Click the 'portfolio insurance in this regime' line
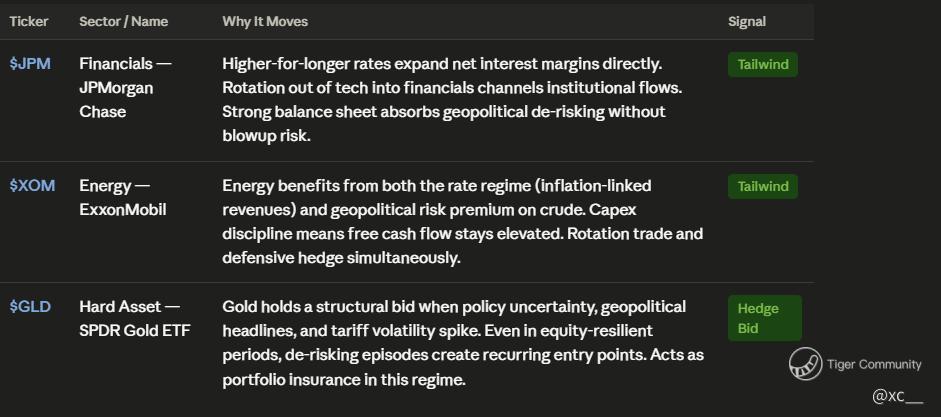This screenshot has height=417, width=941. (x=344, y=380)
